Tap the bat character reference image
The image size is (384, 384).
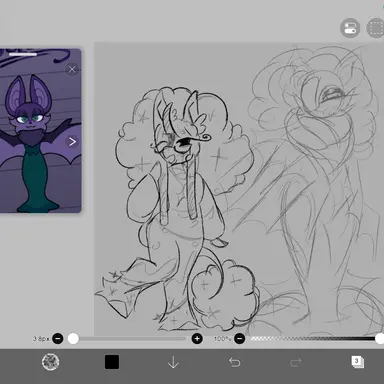coord(40,131)
